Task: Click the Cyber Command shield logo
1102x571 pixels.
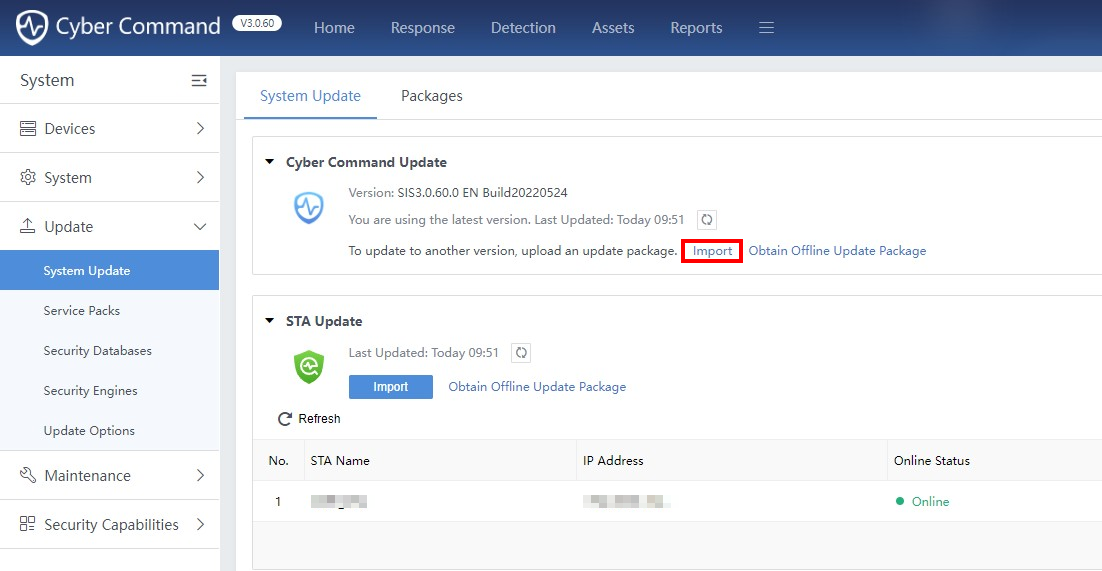Action: pos(32,27)
